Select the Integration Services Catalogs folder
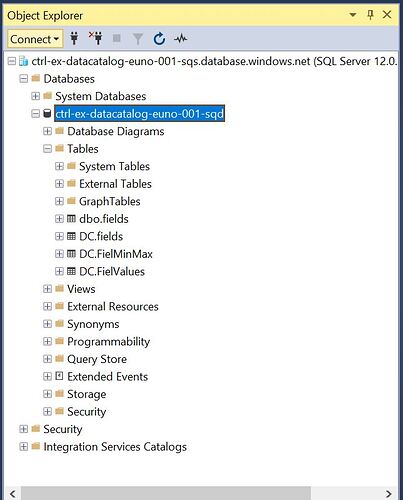Viewport: 403px width, 500px height. point(115,447)
